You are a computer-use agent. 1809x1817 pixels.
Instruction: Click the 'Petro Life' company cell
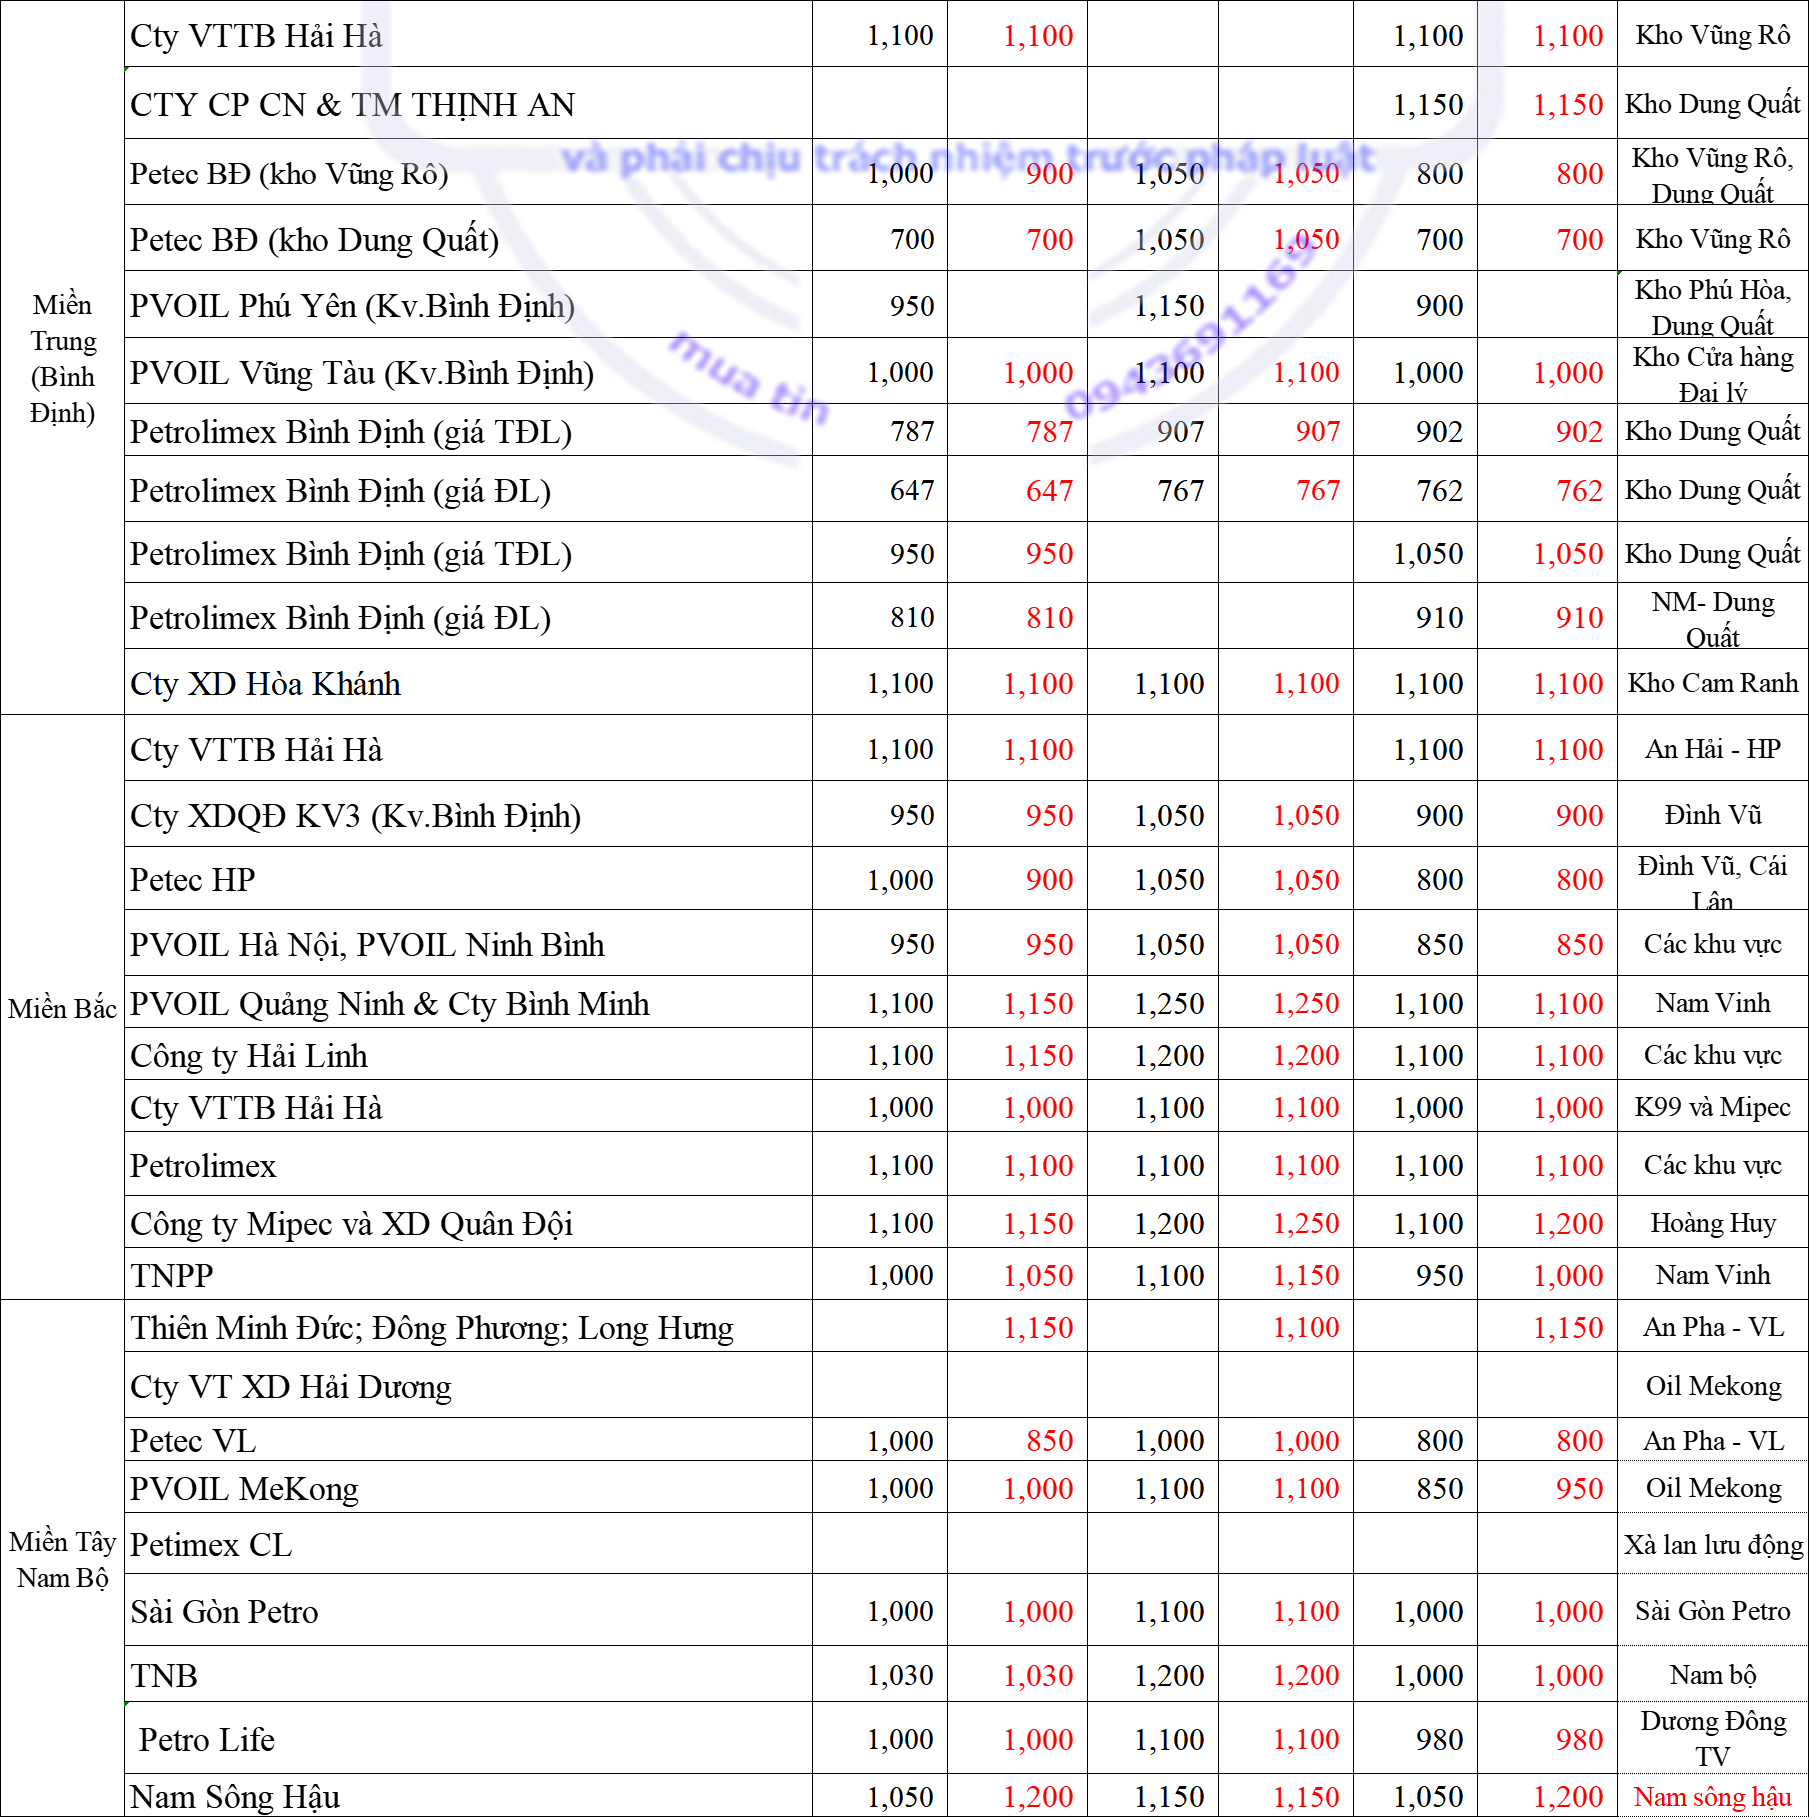pyautogui.click(x=468, y=1739)
